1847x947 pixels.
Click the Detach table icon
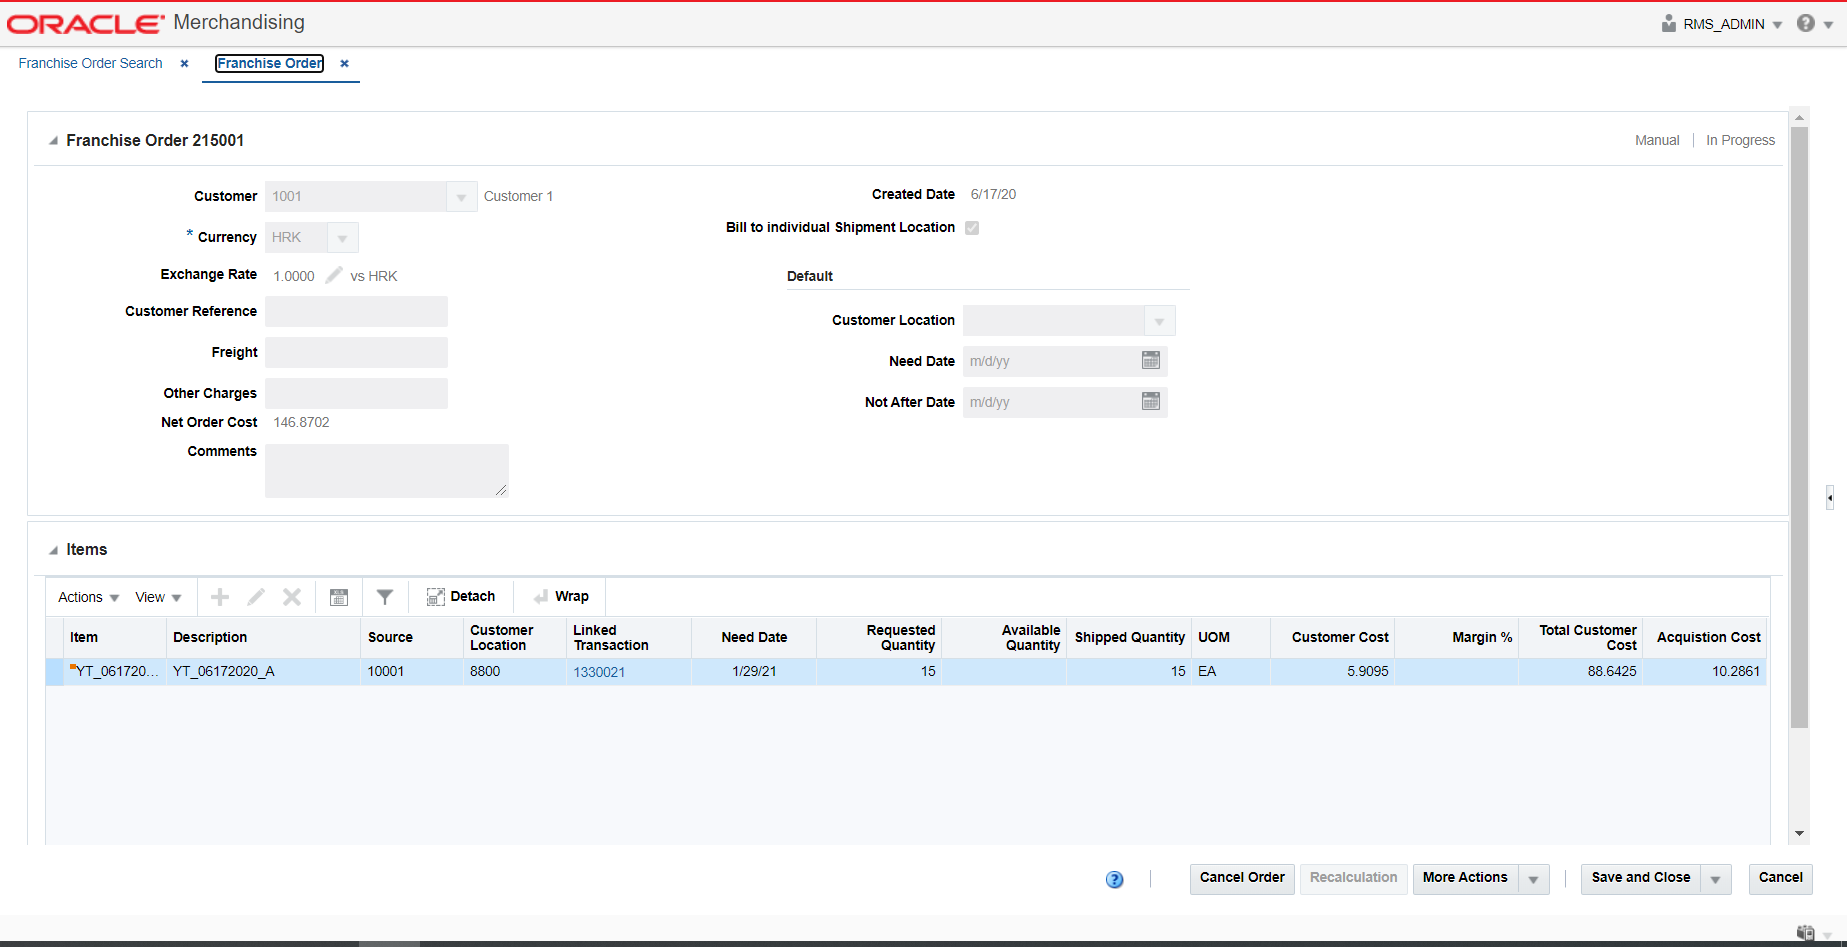pos(435,597)
